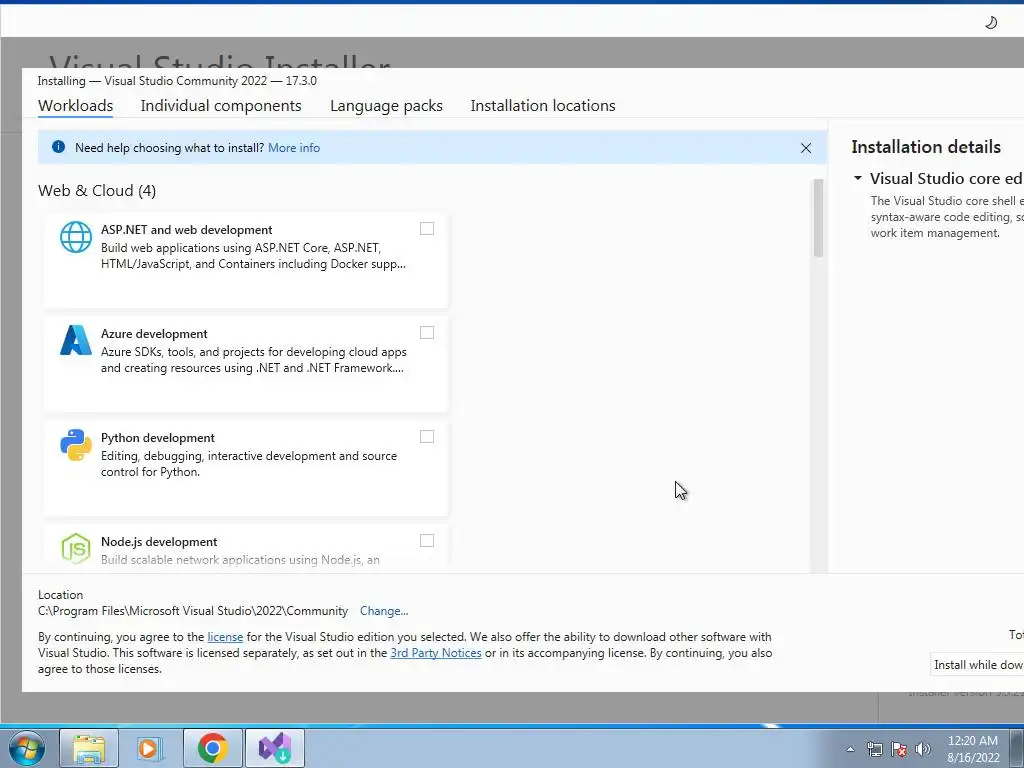
Task: Click Visual Studio Installer taskbar icon
Action: [x=274, y=748]
